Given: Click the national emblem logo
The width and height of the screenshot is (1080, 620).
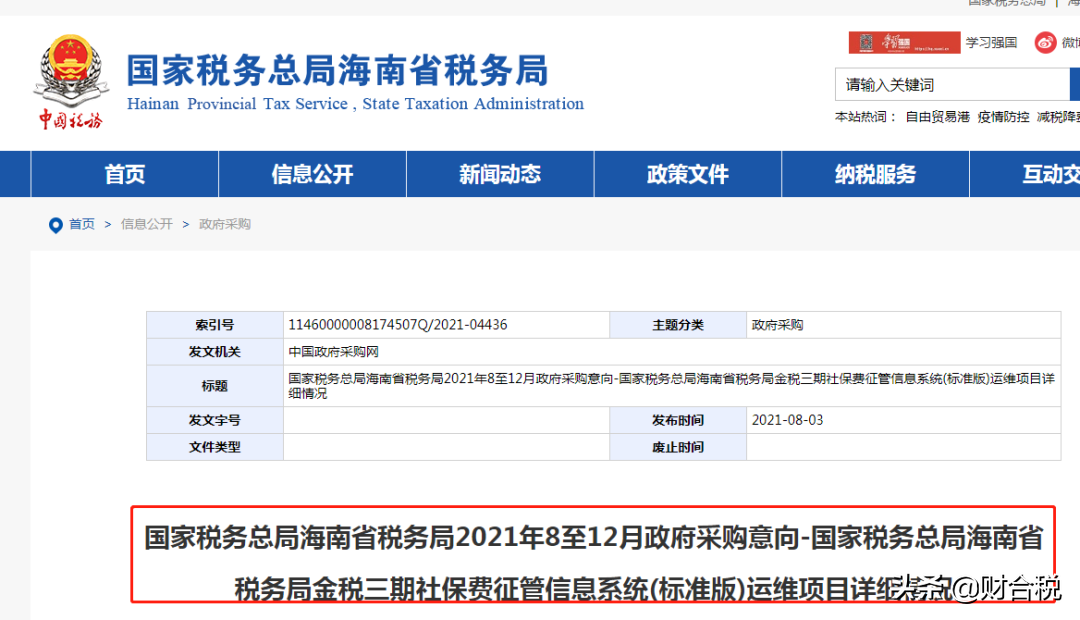Looking at the screenshot, I should (71, 81).
